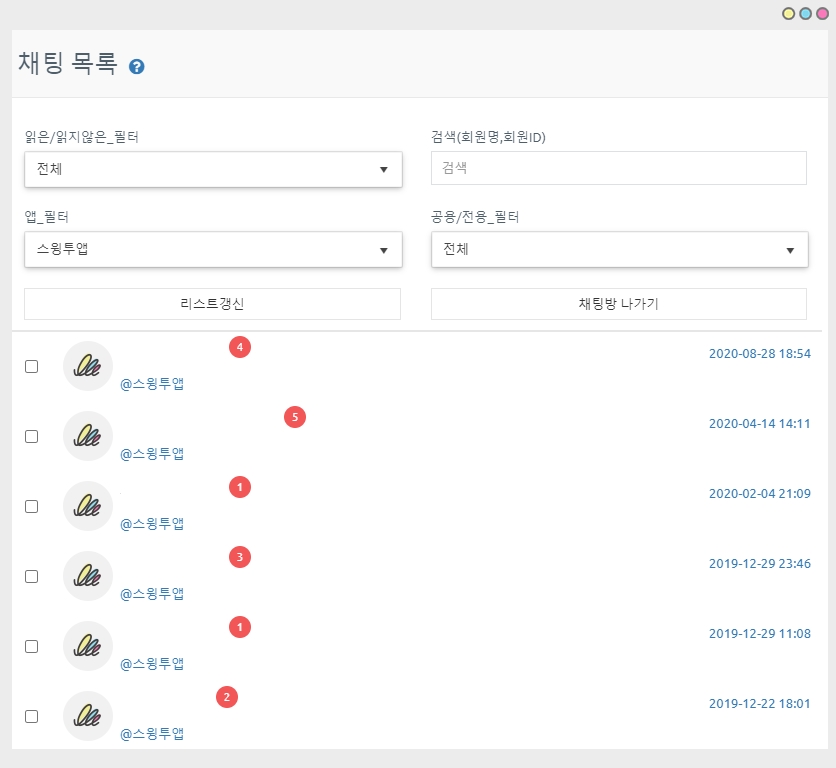Check the box for 2019-12-29 11:08 chat

(31, 646)
